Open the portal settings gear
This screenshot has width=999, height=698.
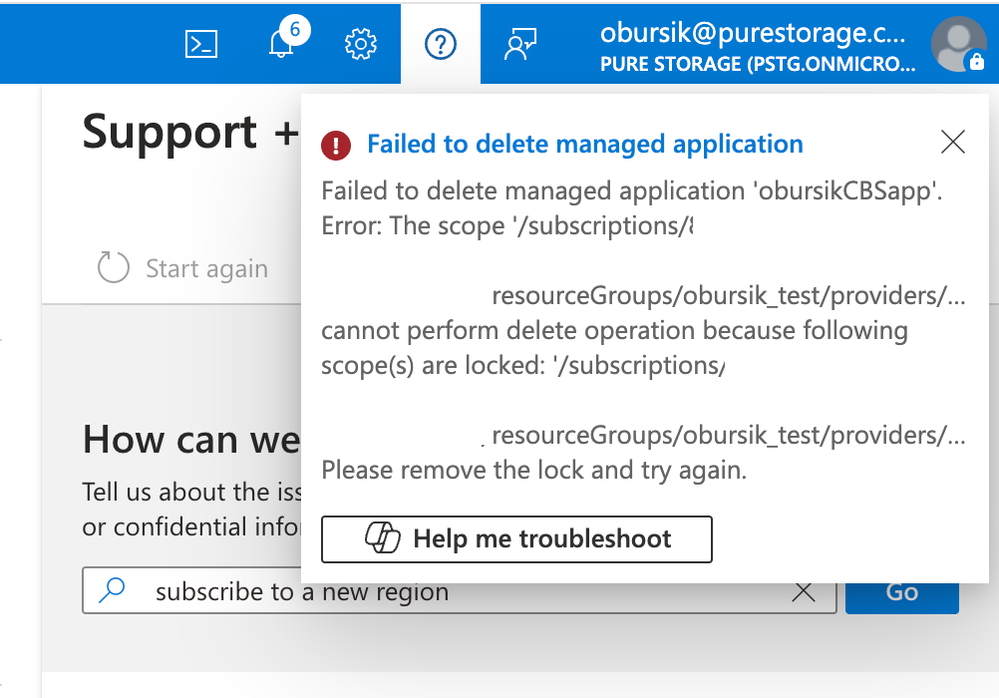coord(360,45)
